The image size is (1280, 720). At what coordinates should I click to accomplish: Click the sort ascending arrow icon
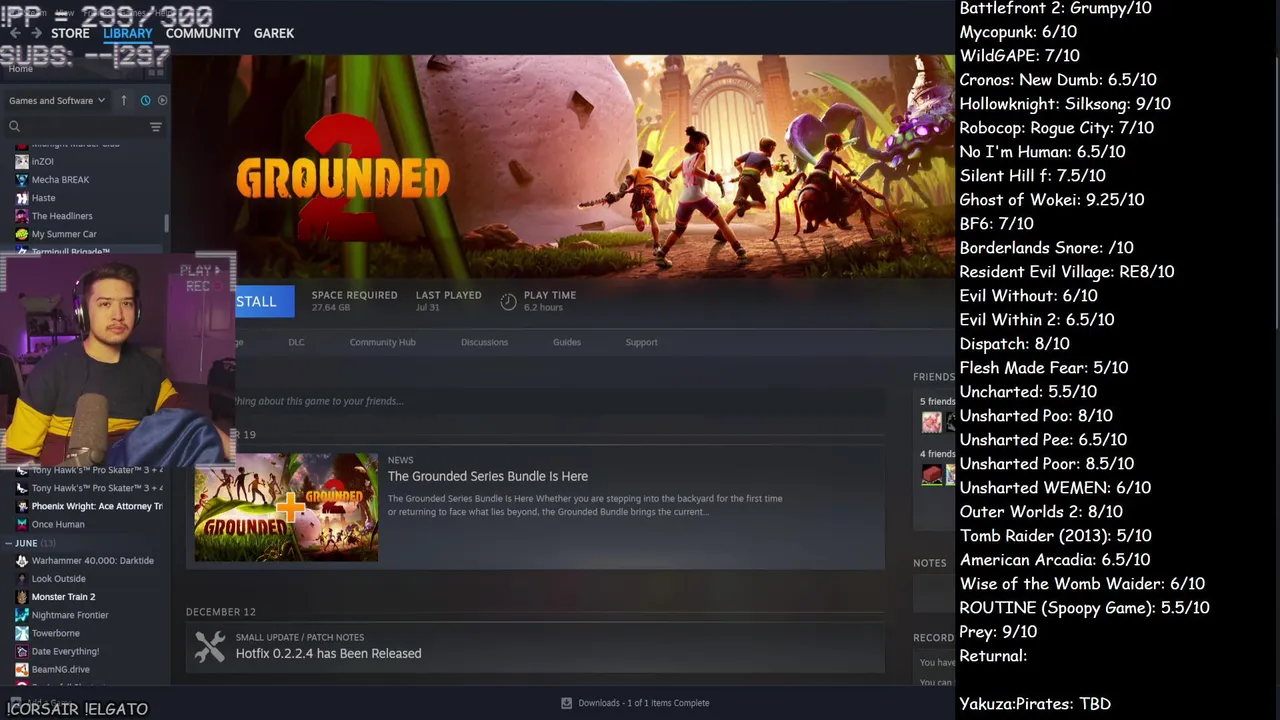click(124, 100)
